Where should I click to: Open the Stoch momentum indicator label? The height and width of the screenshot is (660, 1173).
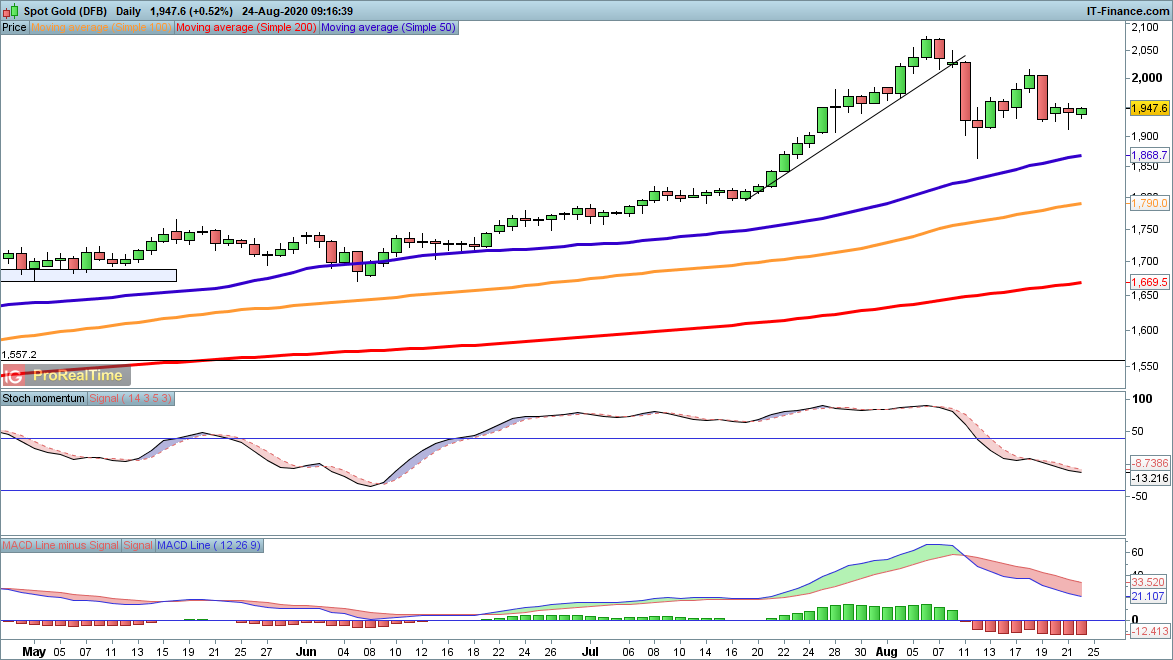pos(44,398)
